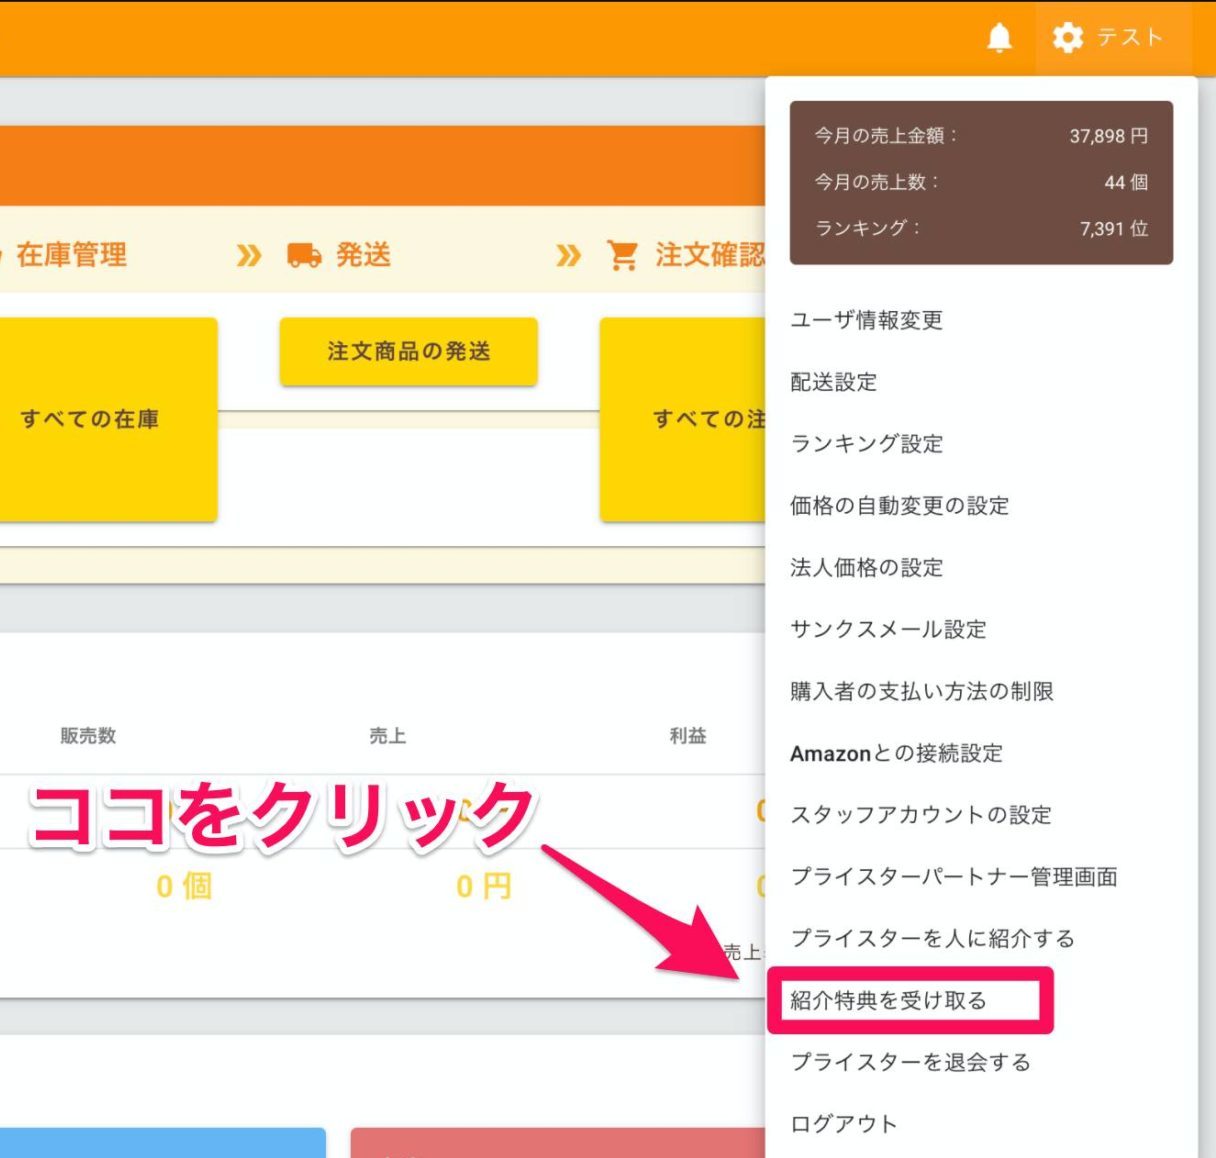Click the notification bell icon
Image resolution: width=1216 pixels, height=1158 pixels.
click(999, 38)
